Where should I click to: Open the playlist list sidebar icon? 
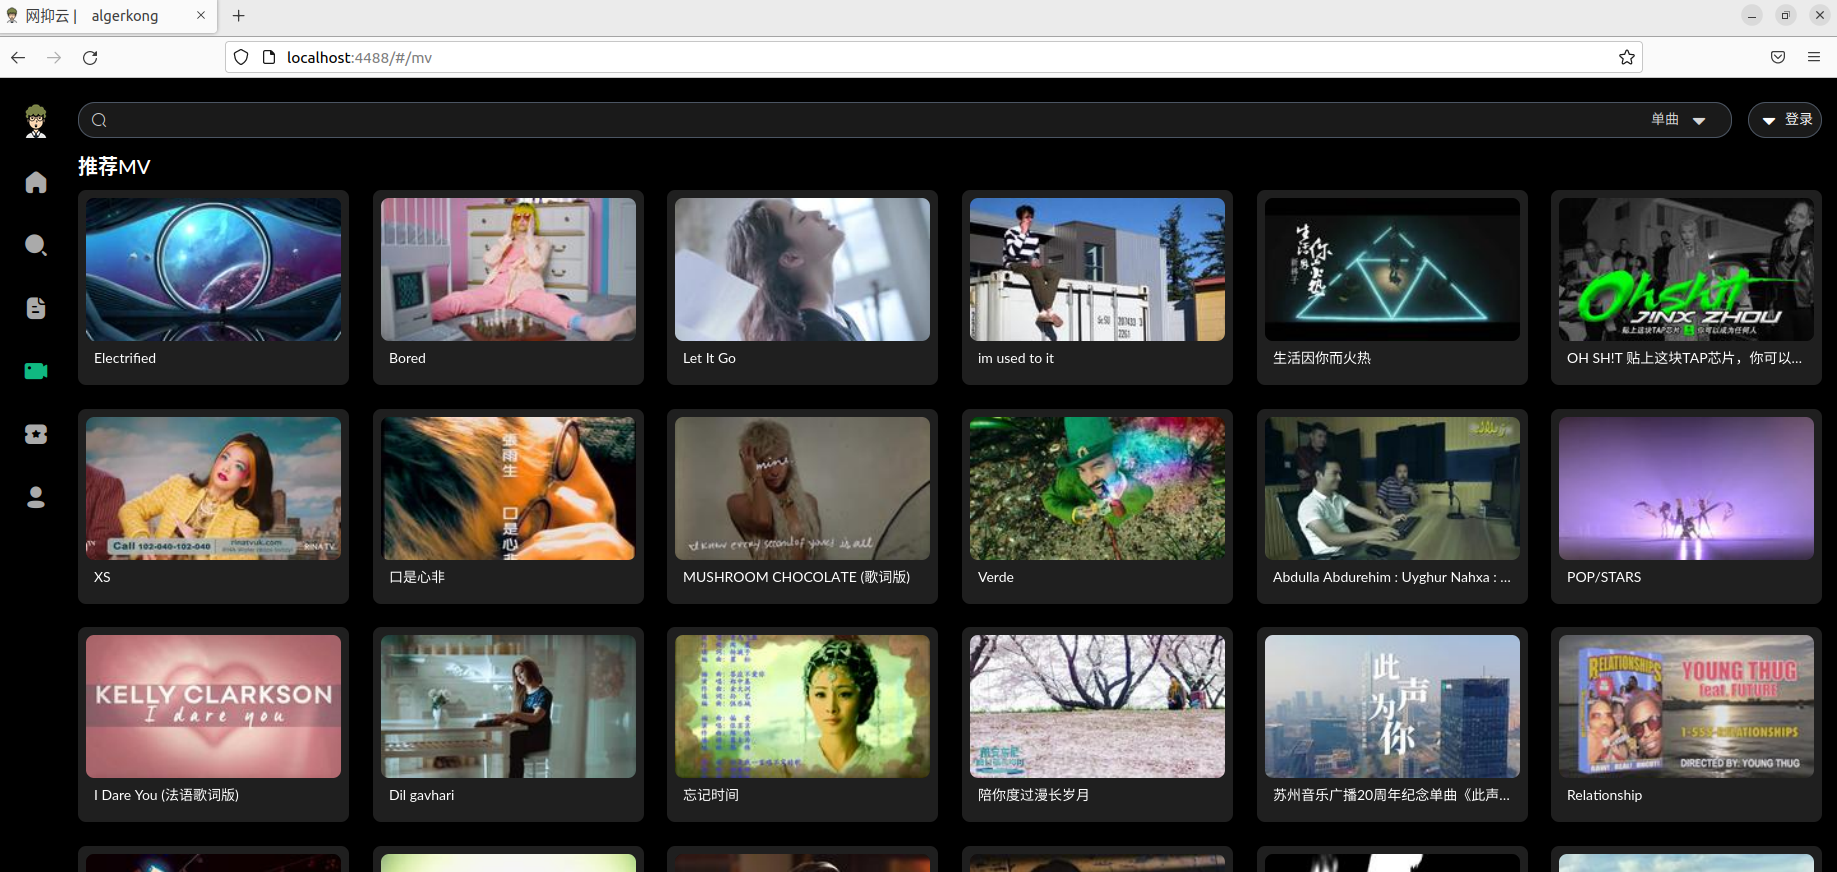tap(36, 308)
